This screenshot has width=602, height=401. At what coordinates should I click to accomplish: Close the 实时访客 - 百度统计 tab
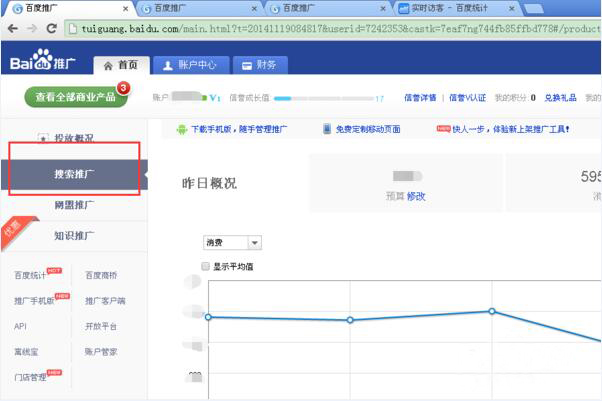point(511,8)
